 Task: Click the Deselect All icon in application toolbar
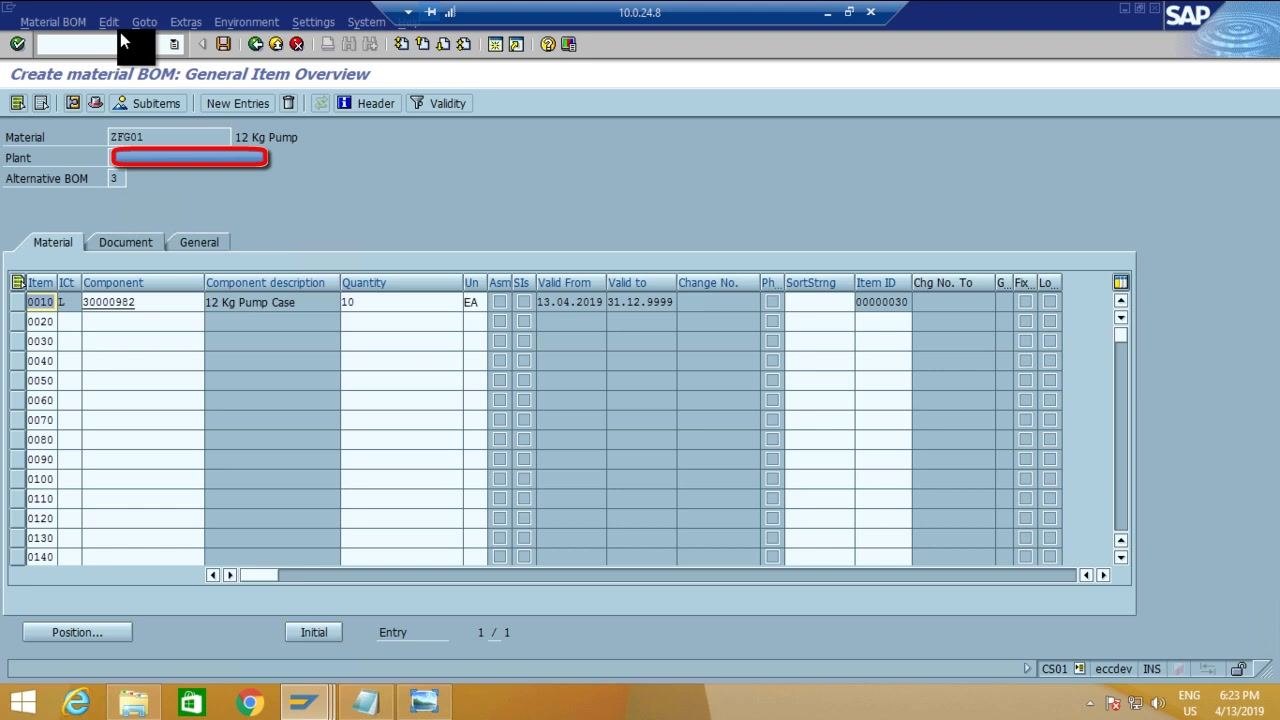click(41, 103)
